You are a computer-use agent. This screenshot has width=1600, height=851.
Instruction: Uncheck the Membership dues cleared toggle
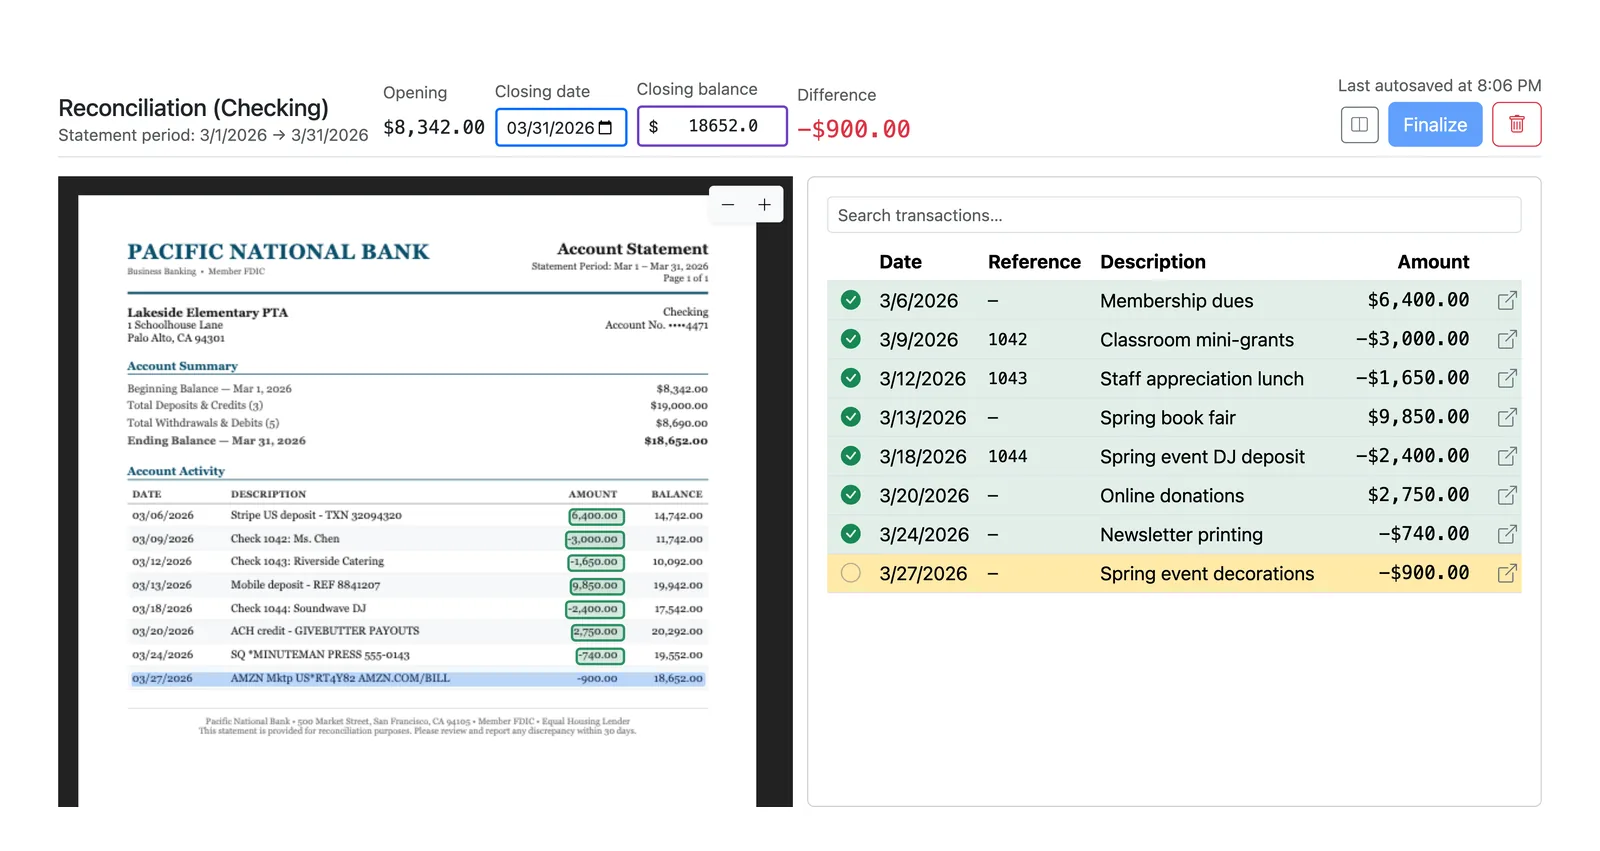click(x=851, y=300)
